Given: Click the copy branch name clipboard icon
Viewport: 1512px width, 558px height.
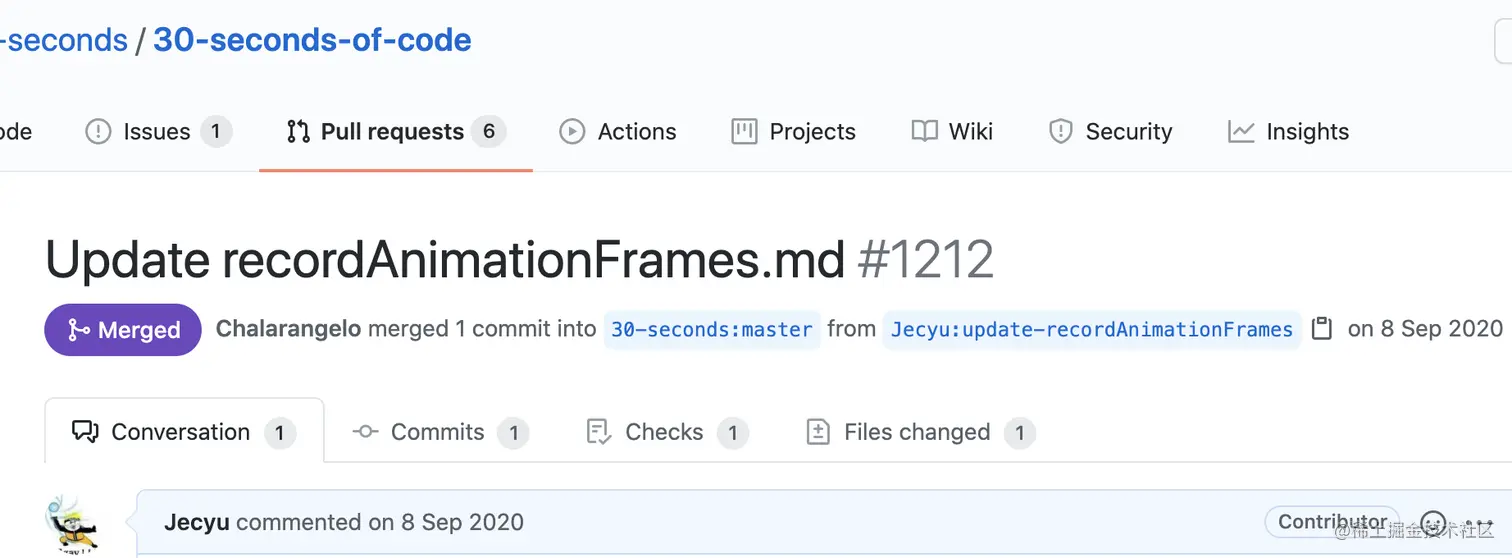Looking at the screenshot, I should pyautogui.click(x=1322, y=329).
